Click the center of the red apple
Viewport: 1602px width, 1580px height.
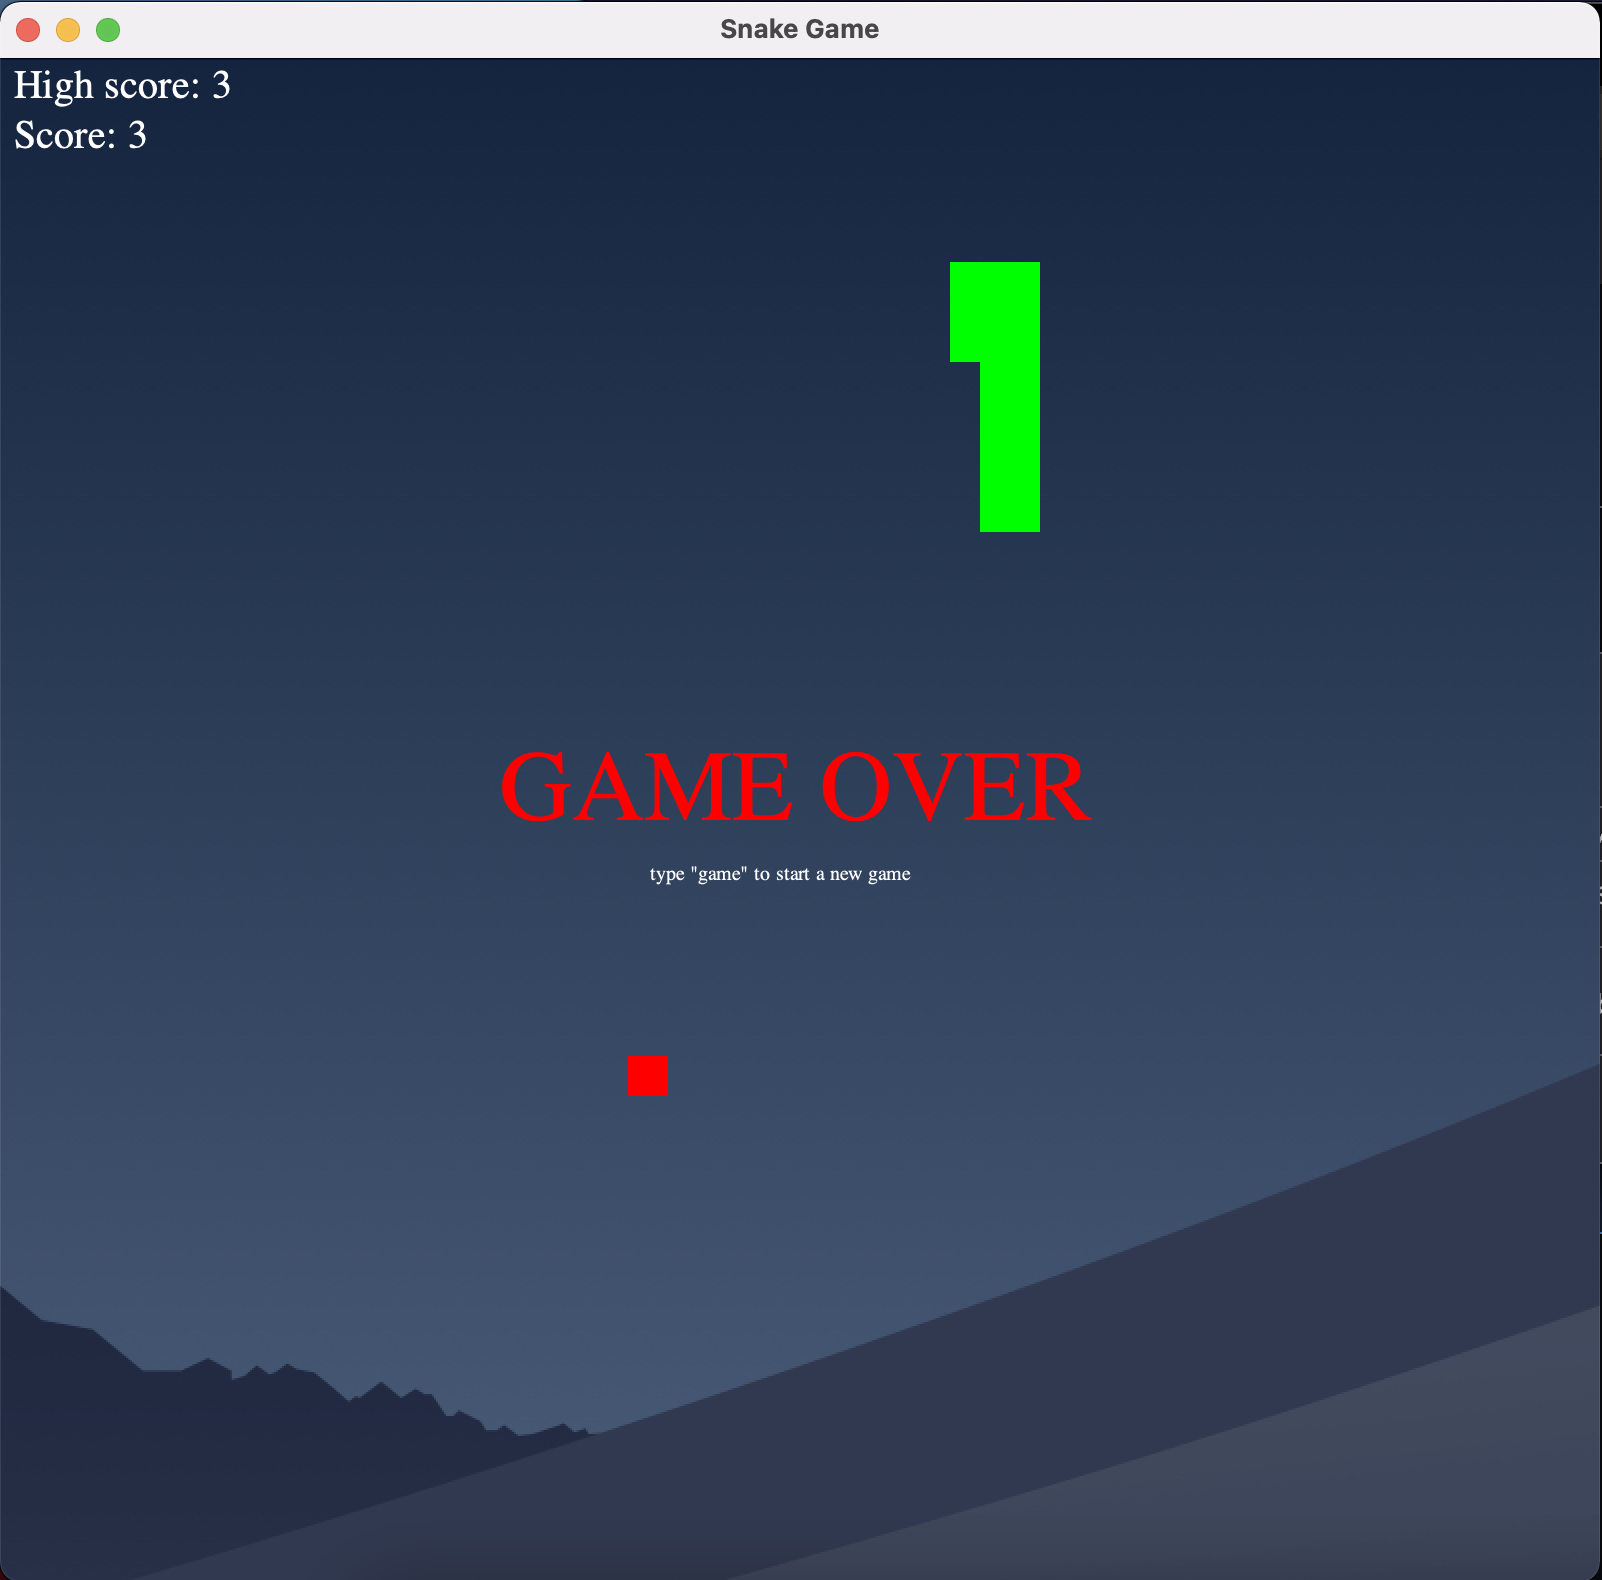coord(647,1076)
